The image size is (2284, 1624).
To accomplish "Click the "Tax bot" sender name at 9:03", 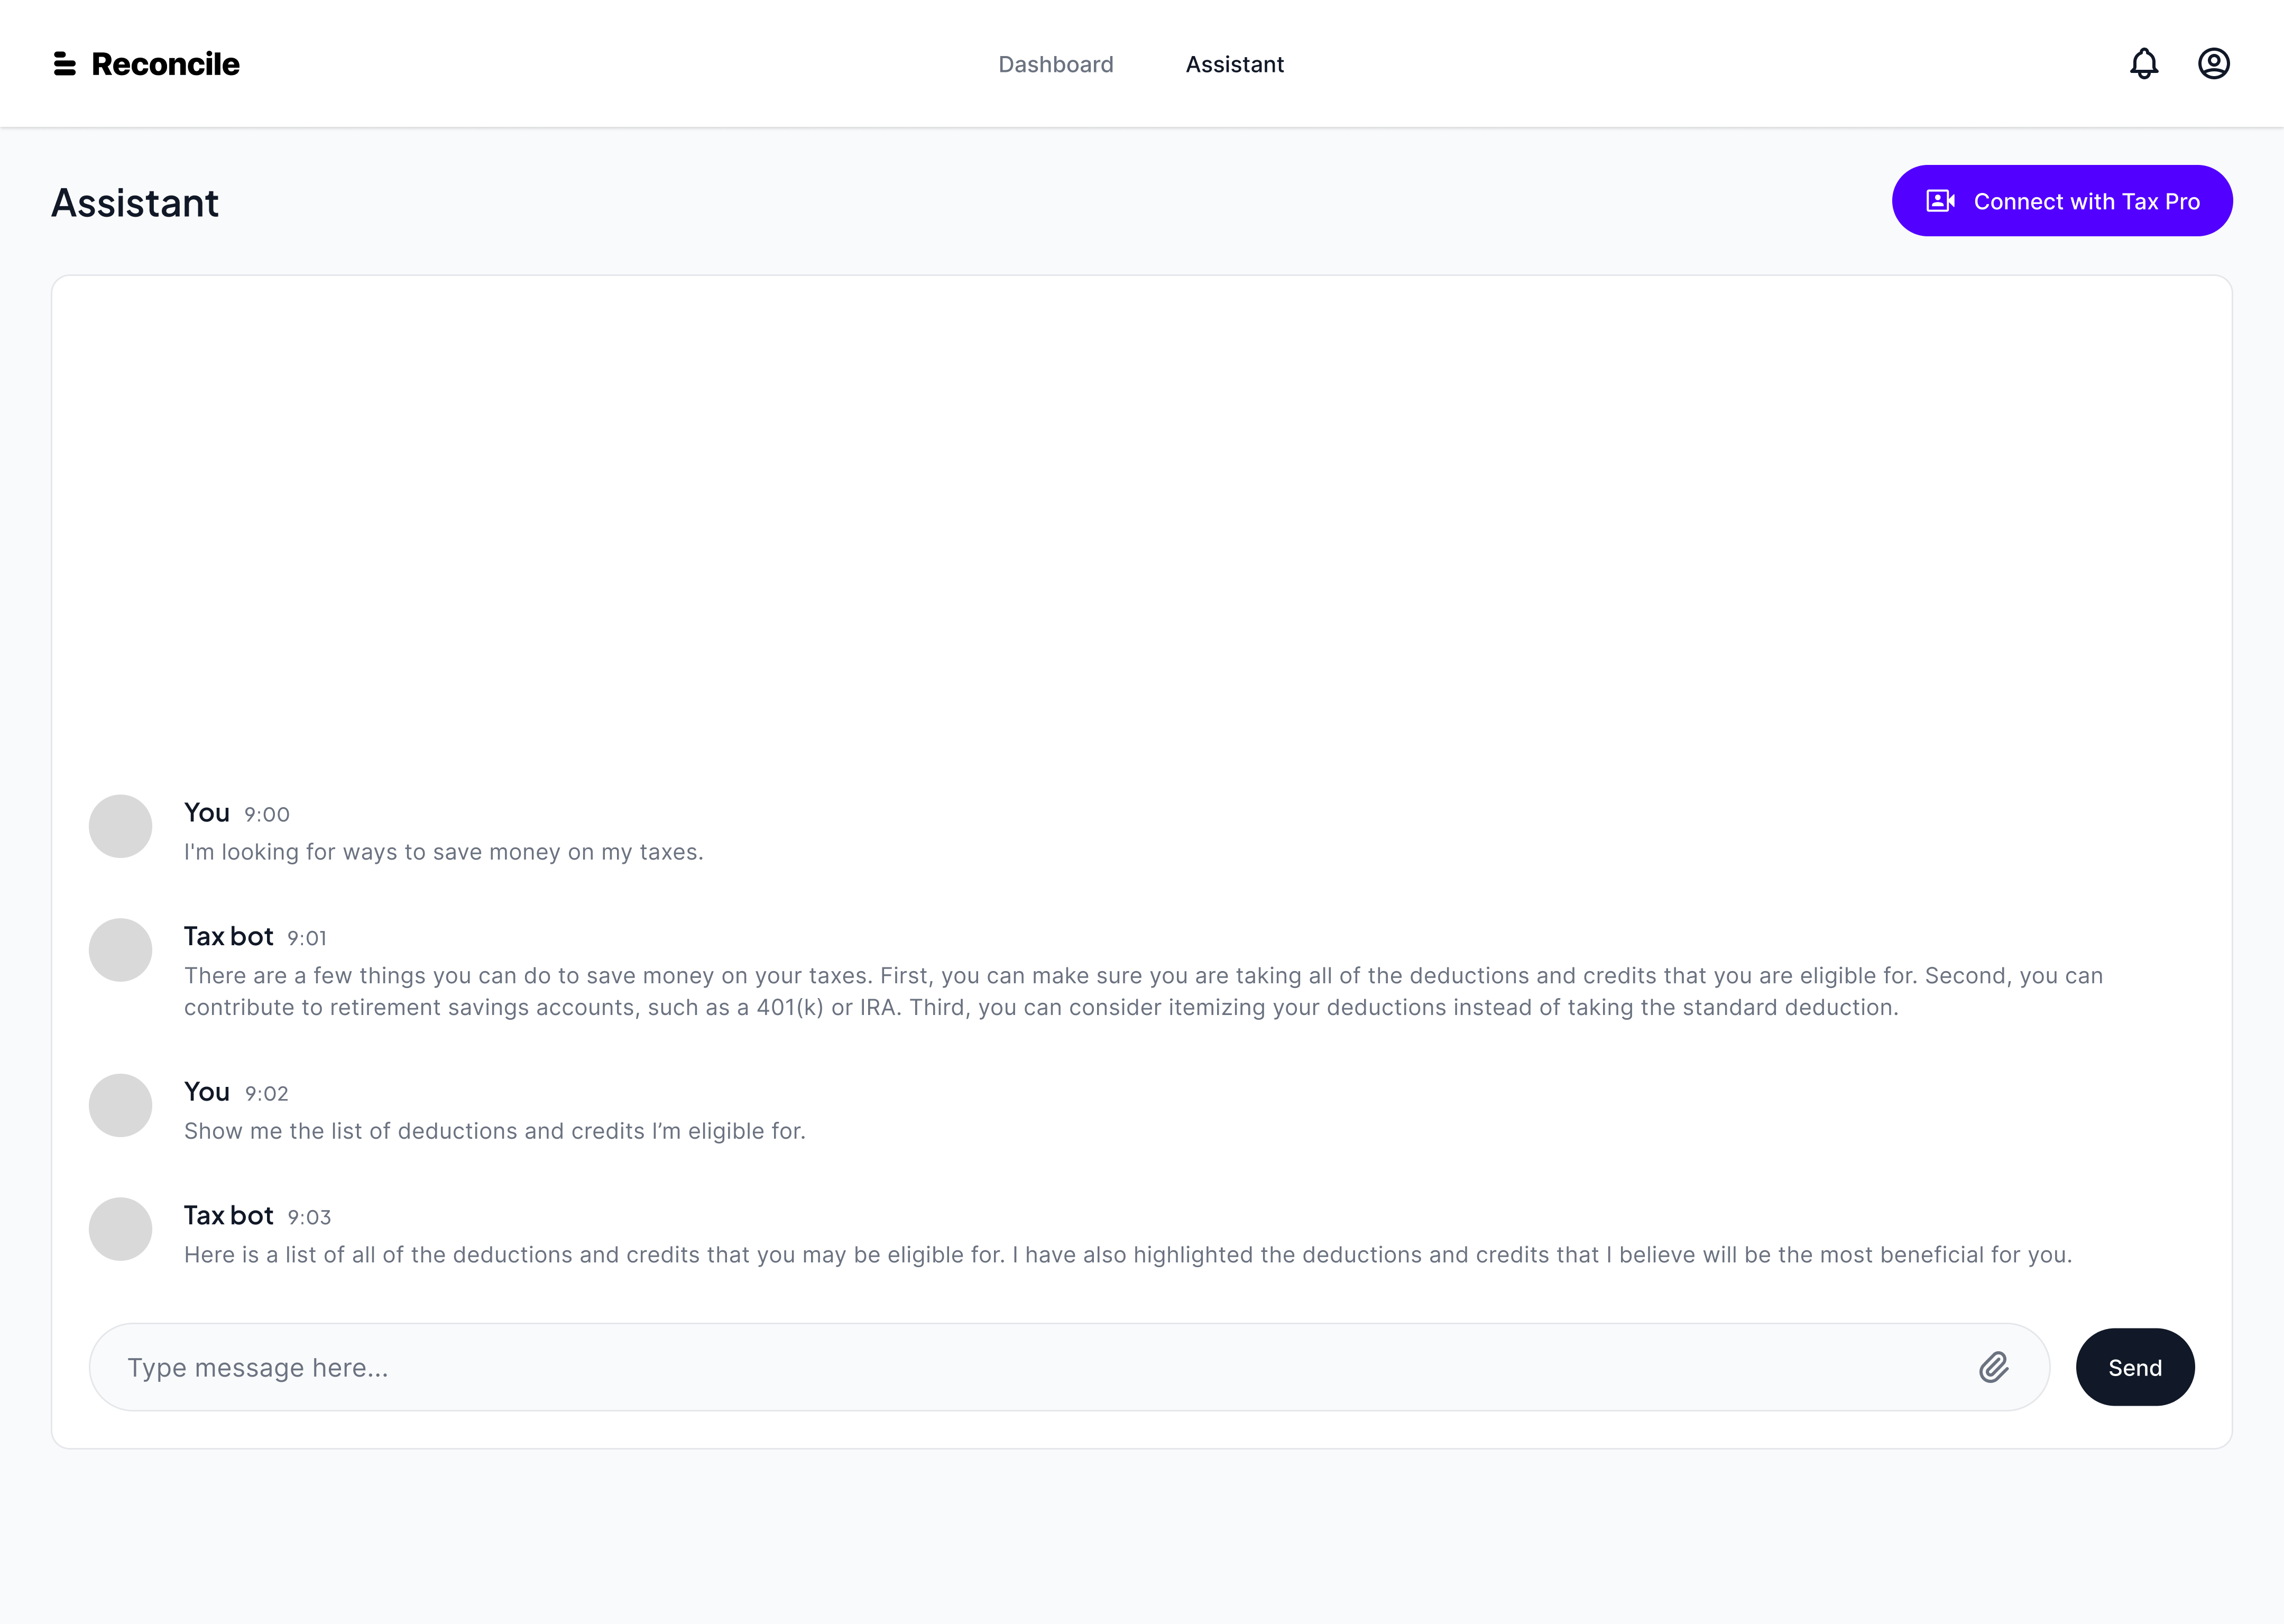I will click(x=229, y=1216).
